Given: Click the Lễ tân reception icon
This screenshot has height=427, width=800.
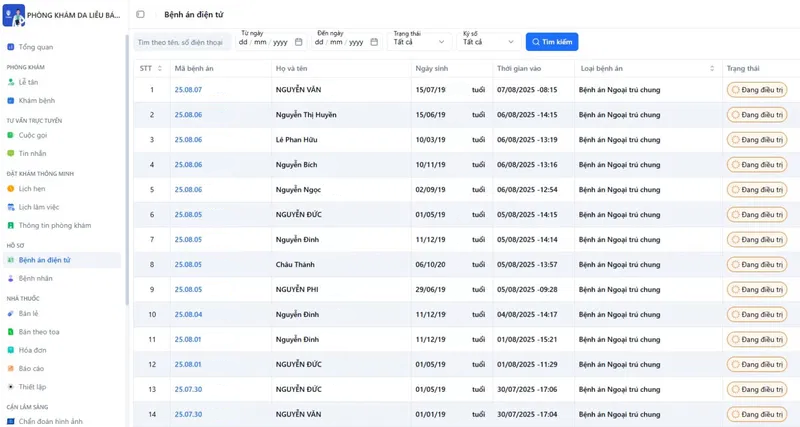Looking at the screenshot, I should pos(11,82).
